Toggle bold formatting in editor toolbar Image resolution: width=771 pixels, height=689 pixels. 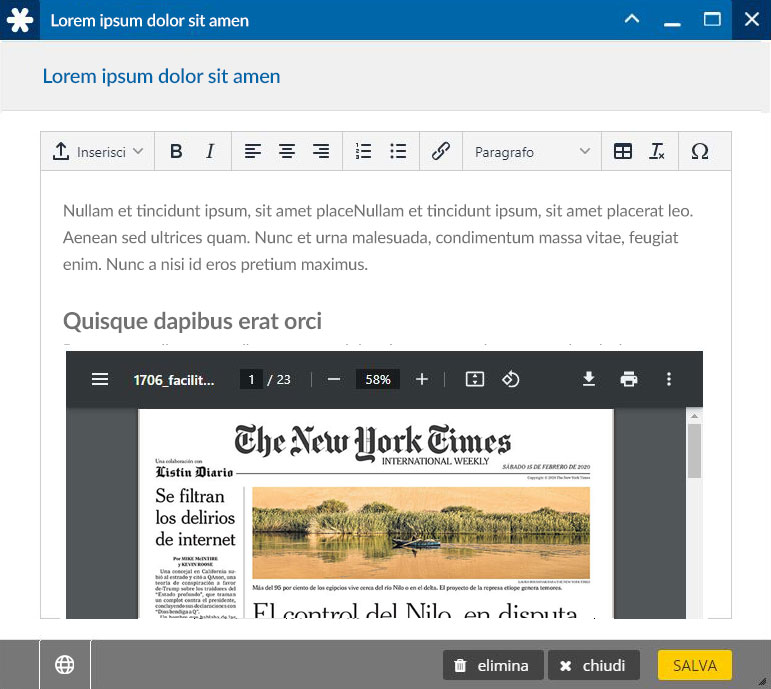[176, 152]
